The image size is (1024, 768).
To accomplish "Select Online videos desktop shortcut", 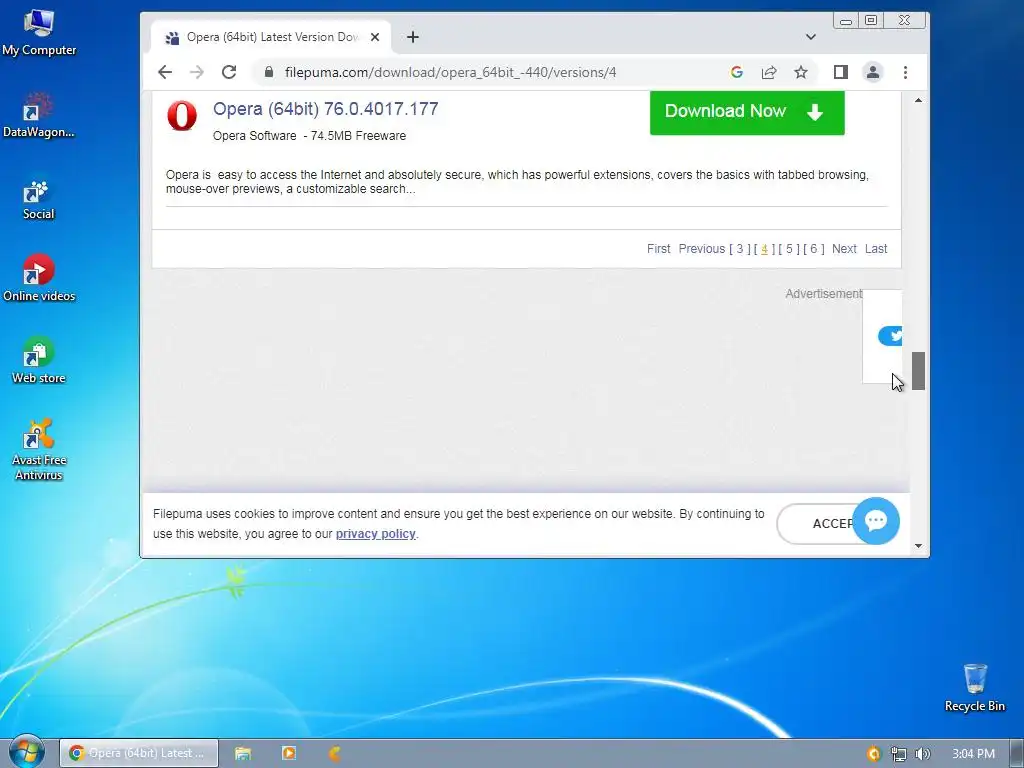I will click(39, 279).
